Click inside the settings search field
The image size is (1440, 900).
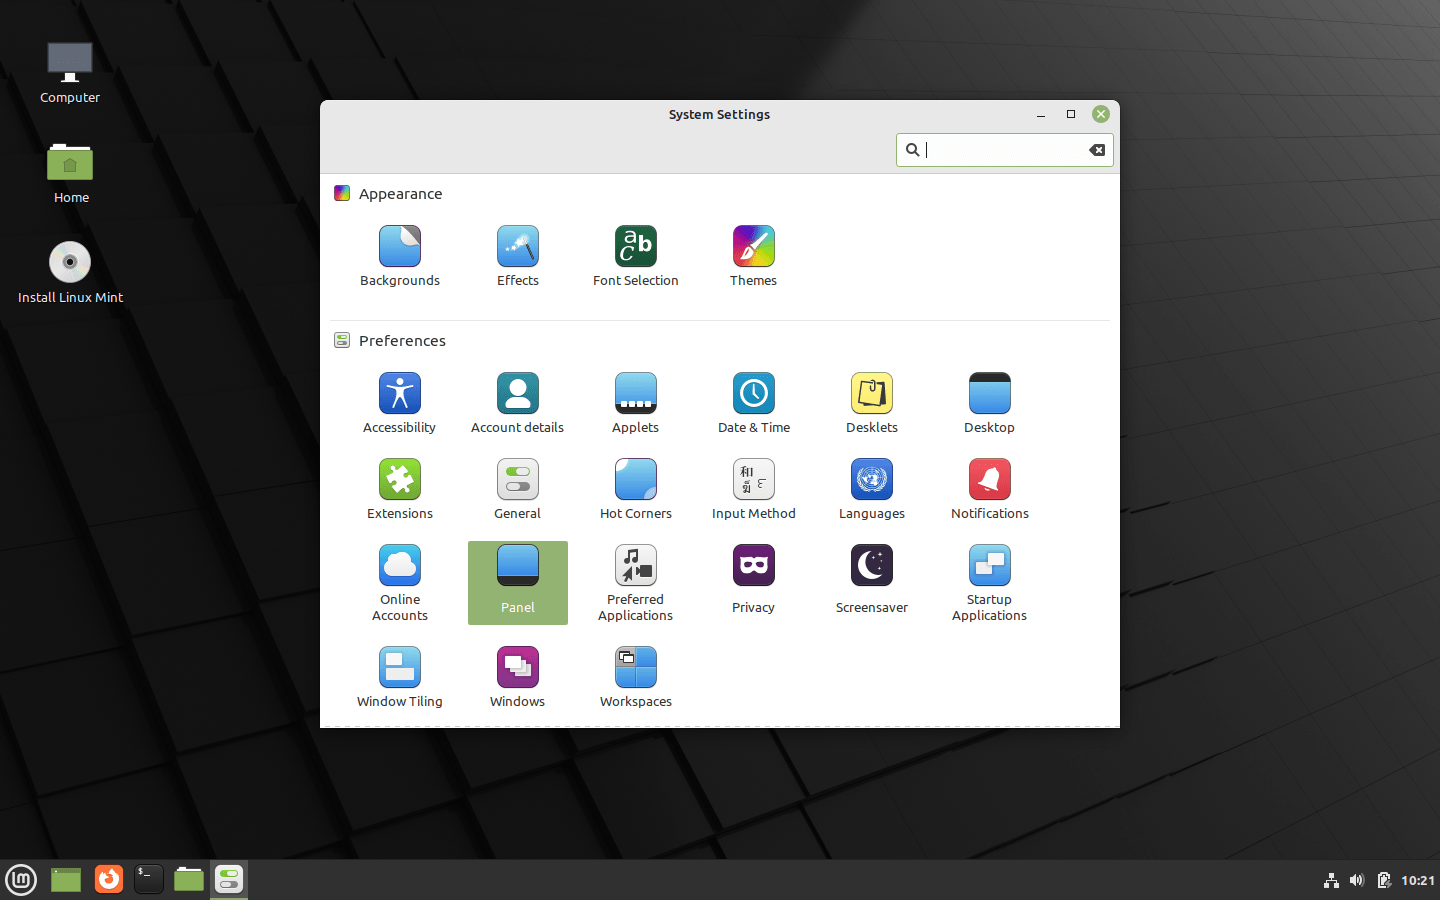point(1004,150)
